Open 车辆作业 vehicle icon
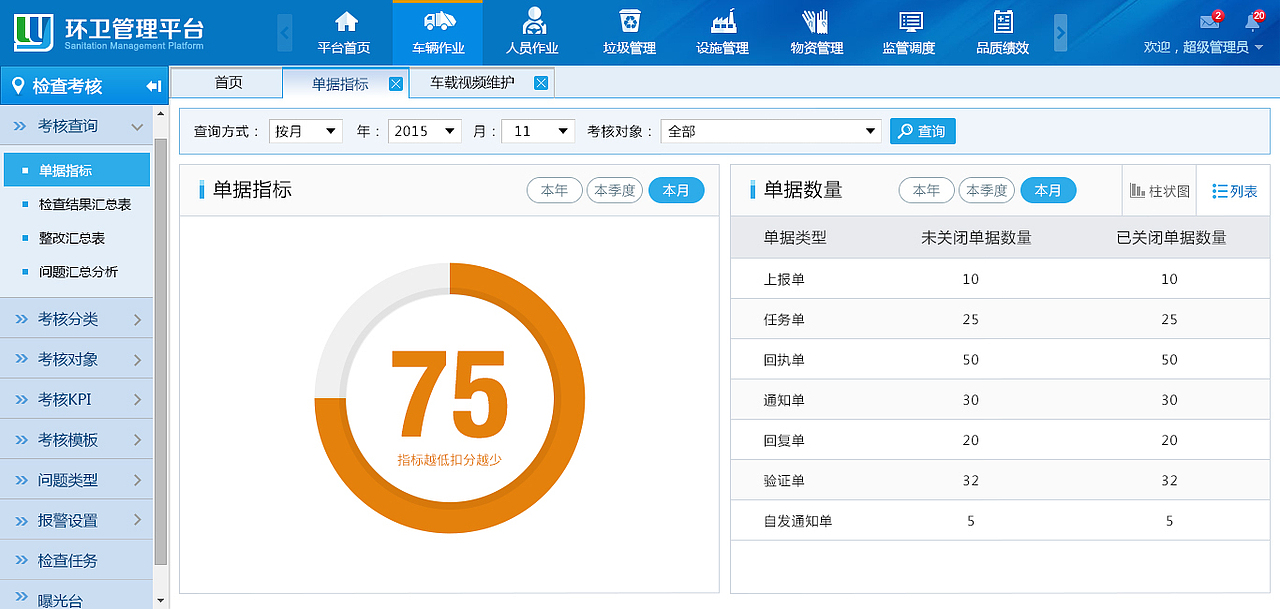This screenshot has width=1280, height=609. [438, 21]
